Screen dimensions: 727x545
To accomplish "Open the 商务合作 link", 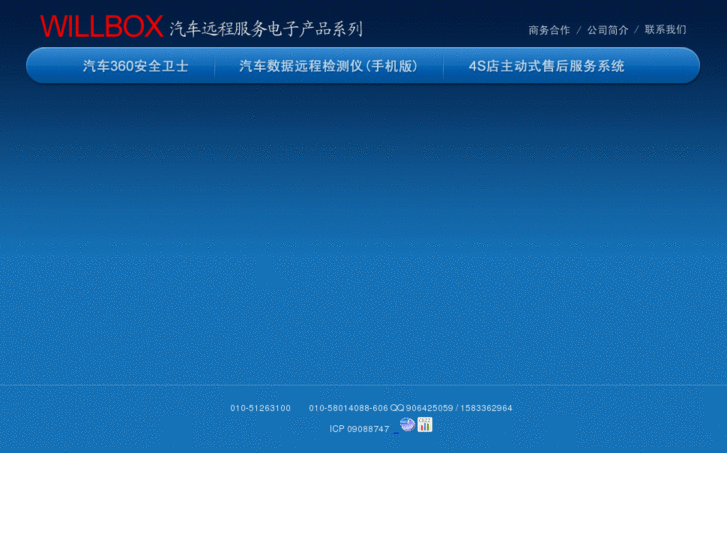I will pyautogui.click(x=549, y=30).
